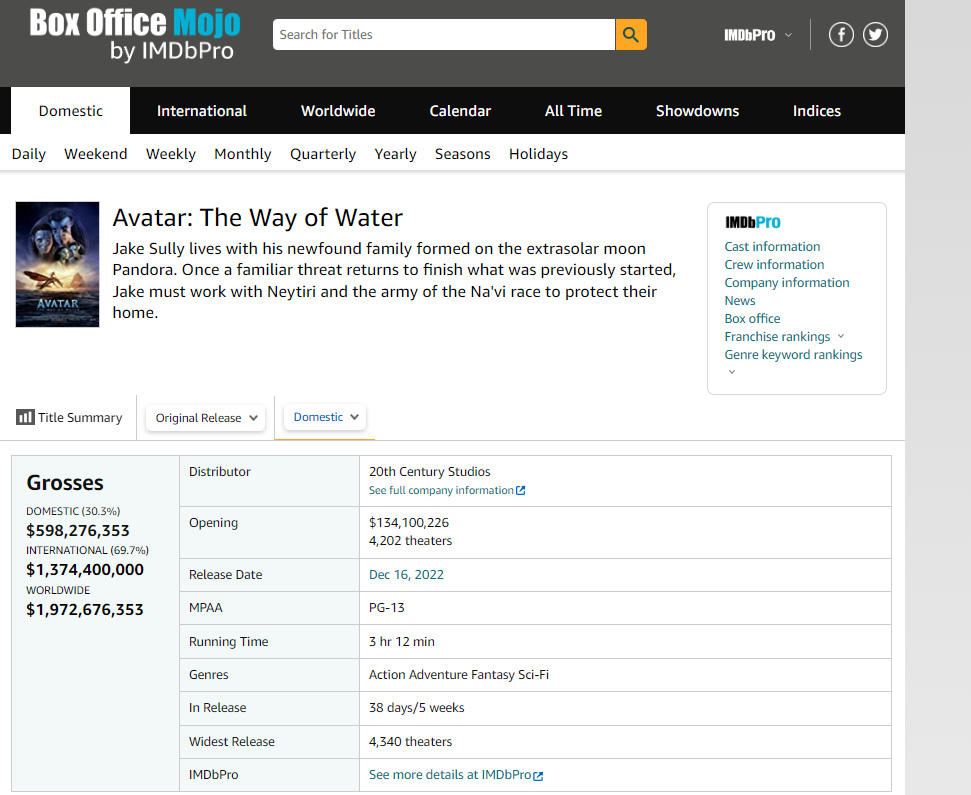
Task: Go to Yearly box office
Action: point(395,154)
